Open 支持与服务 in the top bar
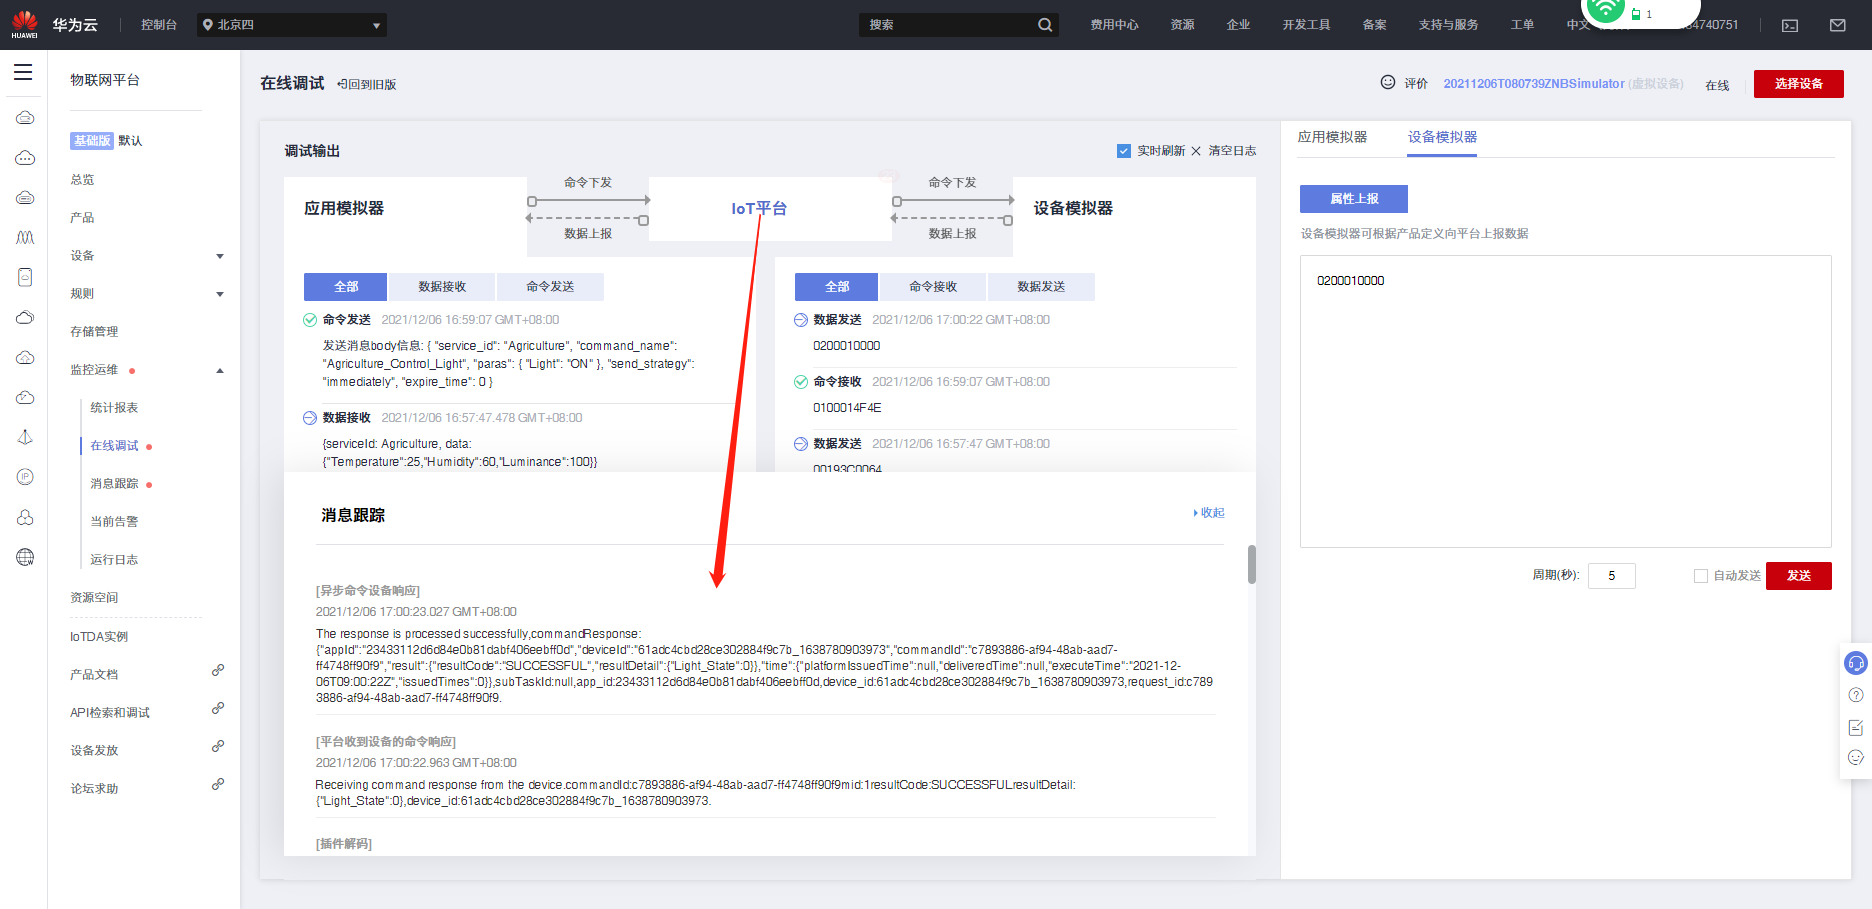This screenshot has height=909, width=1872. [1449, 25]
